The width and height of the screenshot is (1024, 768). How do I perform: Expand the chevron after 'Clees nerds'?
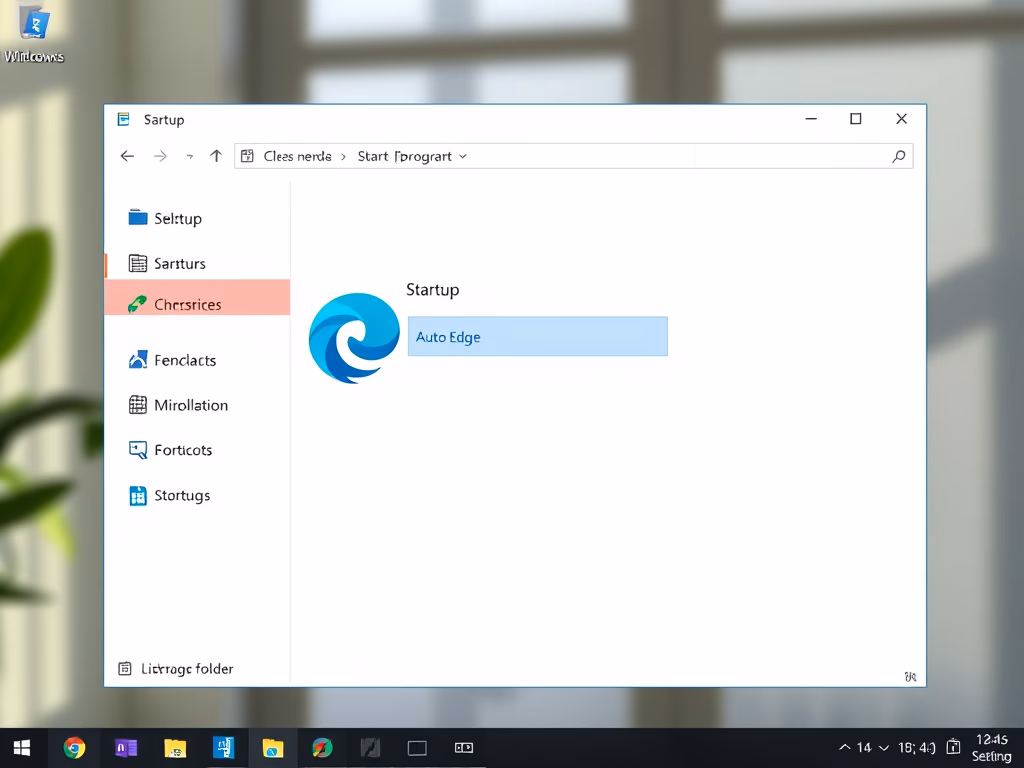[344, 157]
